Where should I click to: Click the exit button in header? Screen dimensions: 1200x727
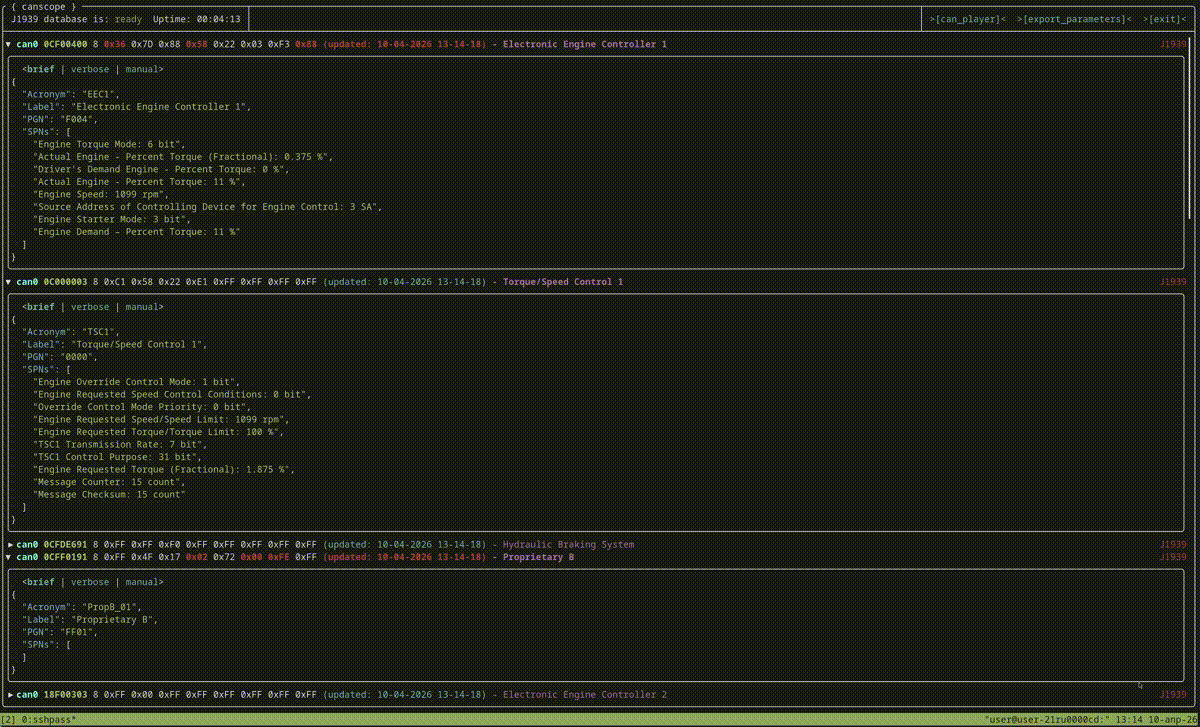click(x=1165, y=19)
